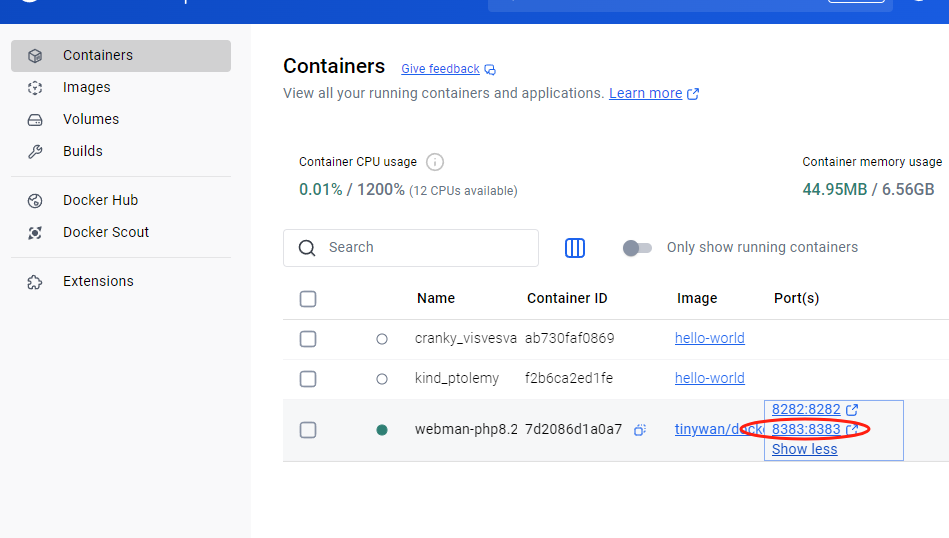Image resolution: width=949 pixels, height=538 pixels.
Task: Open Docker Scout in sidebar
Action: [120, 232]
